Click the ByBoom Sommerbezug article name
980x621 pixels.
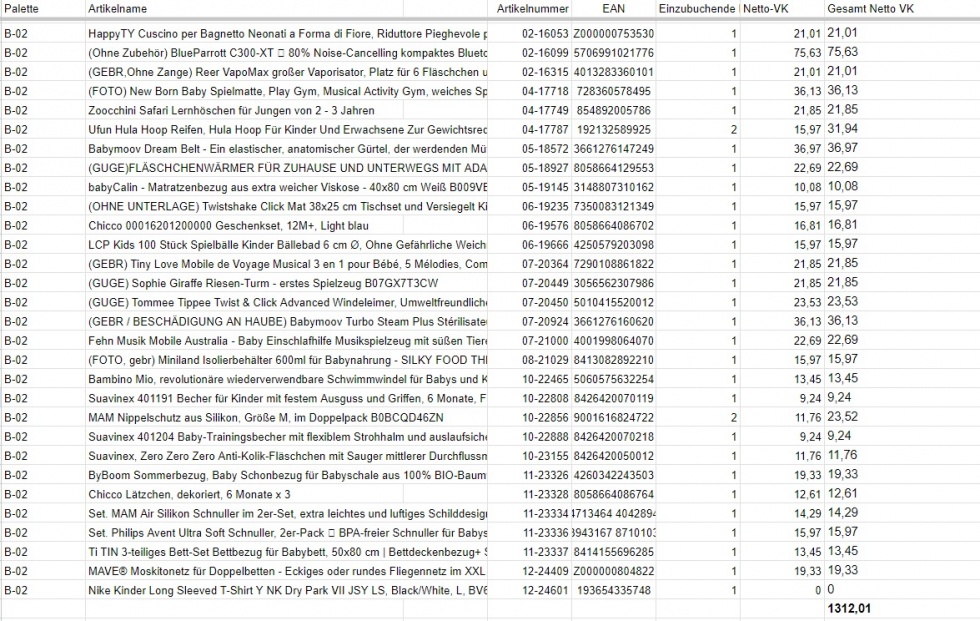[288, 475]
